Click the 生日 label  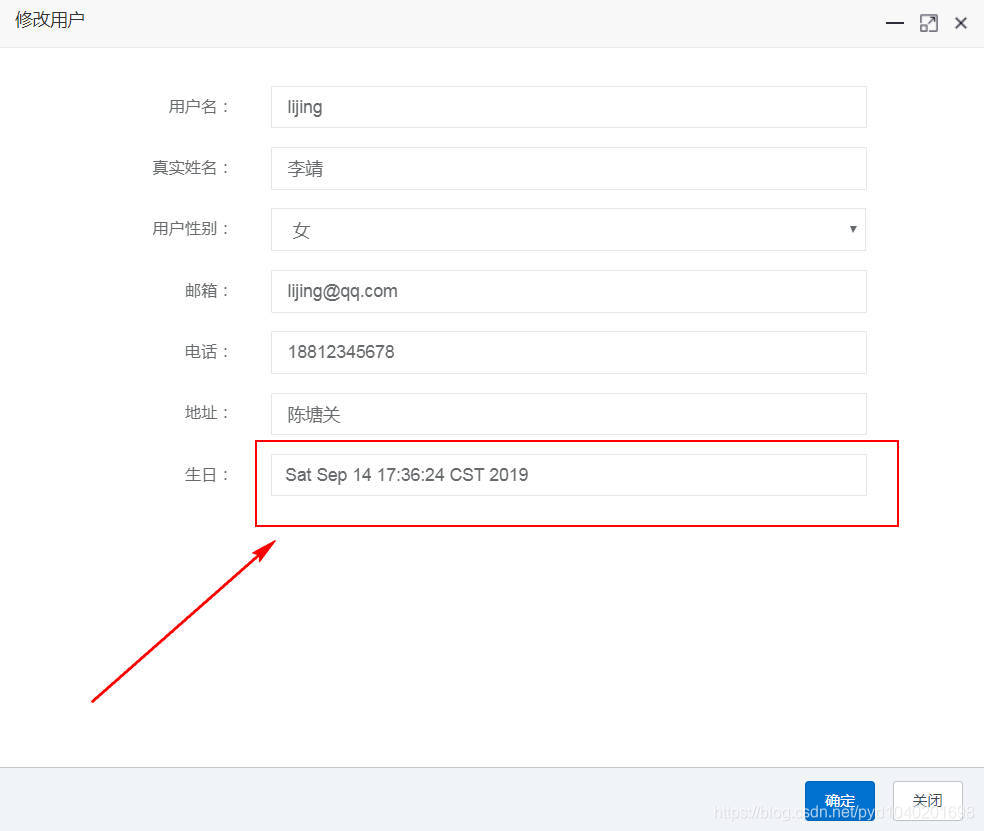coord(206,474)
